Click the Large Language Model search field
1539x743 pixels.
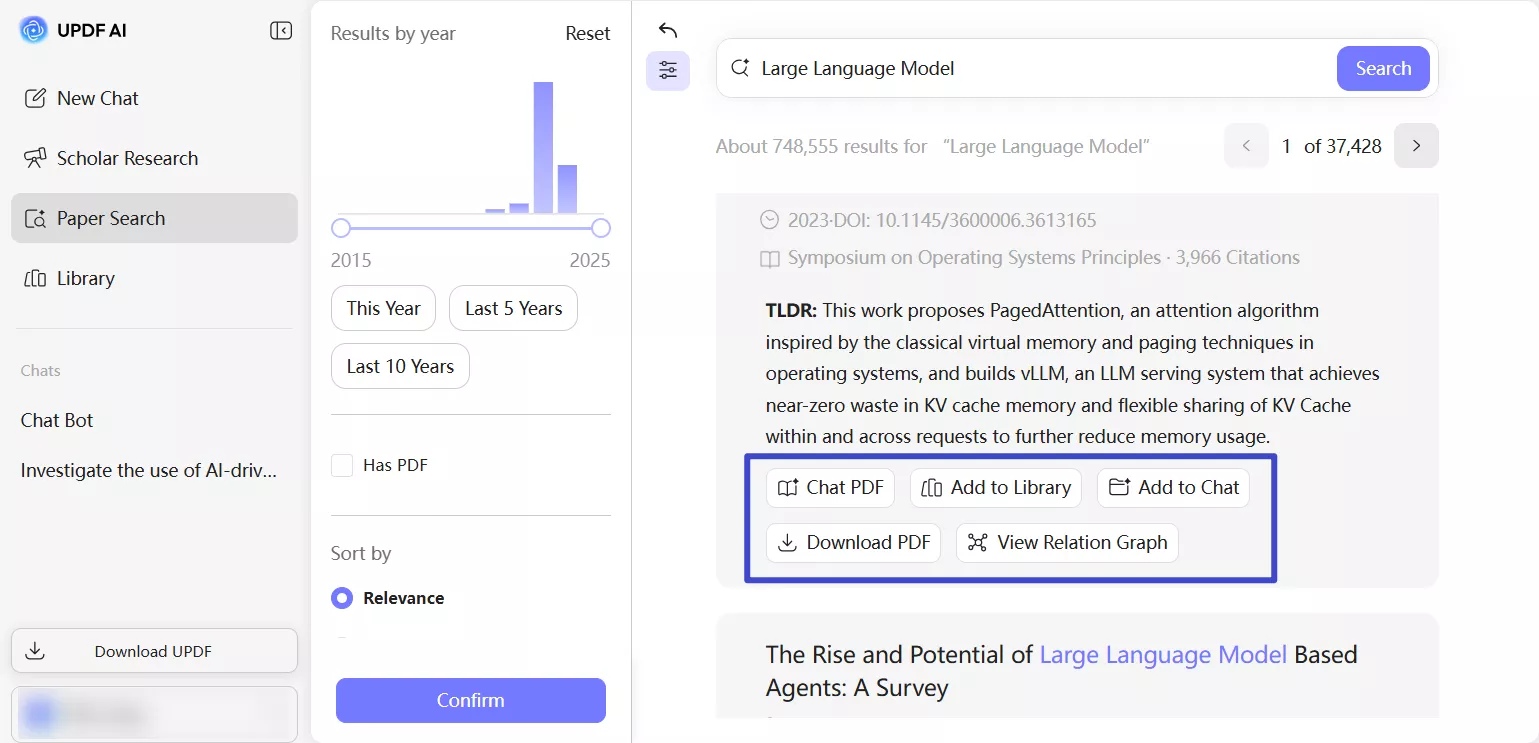(x=1040, y=68)
